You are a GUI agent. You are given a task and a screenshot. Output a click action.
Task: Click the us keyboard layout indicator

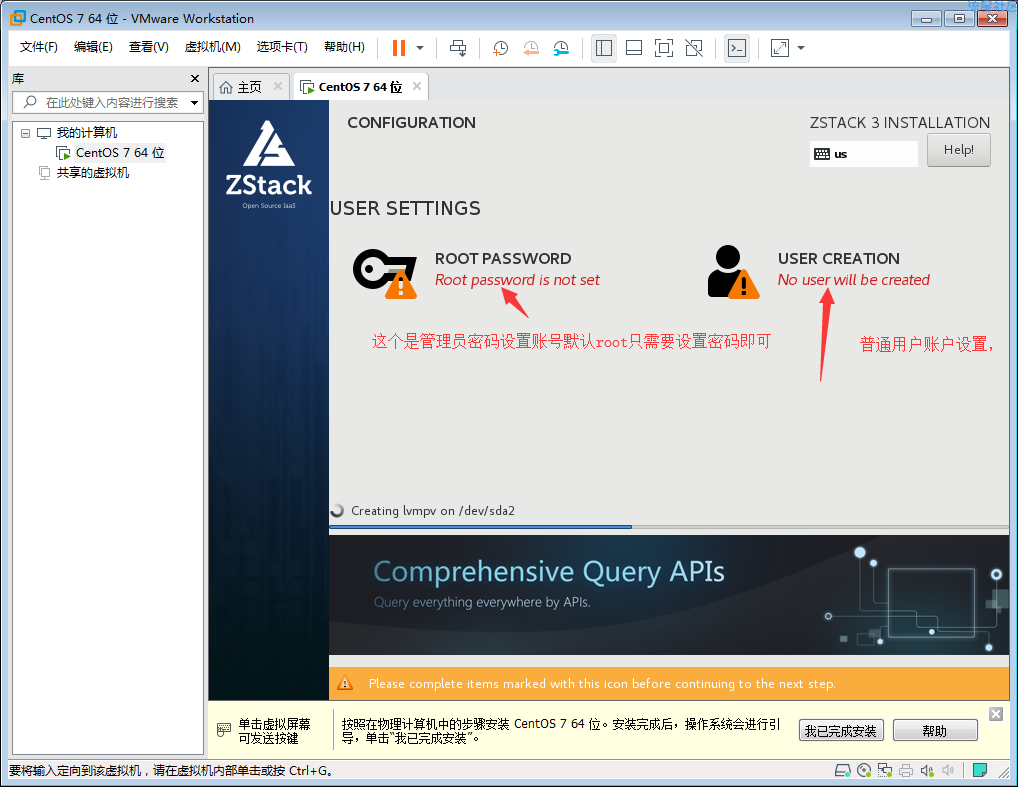pyautogui.click(x=863, y=154)
